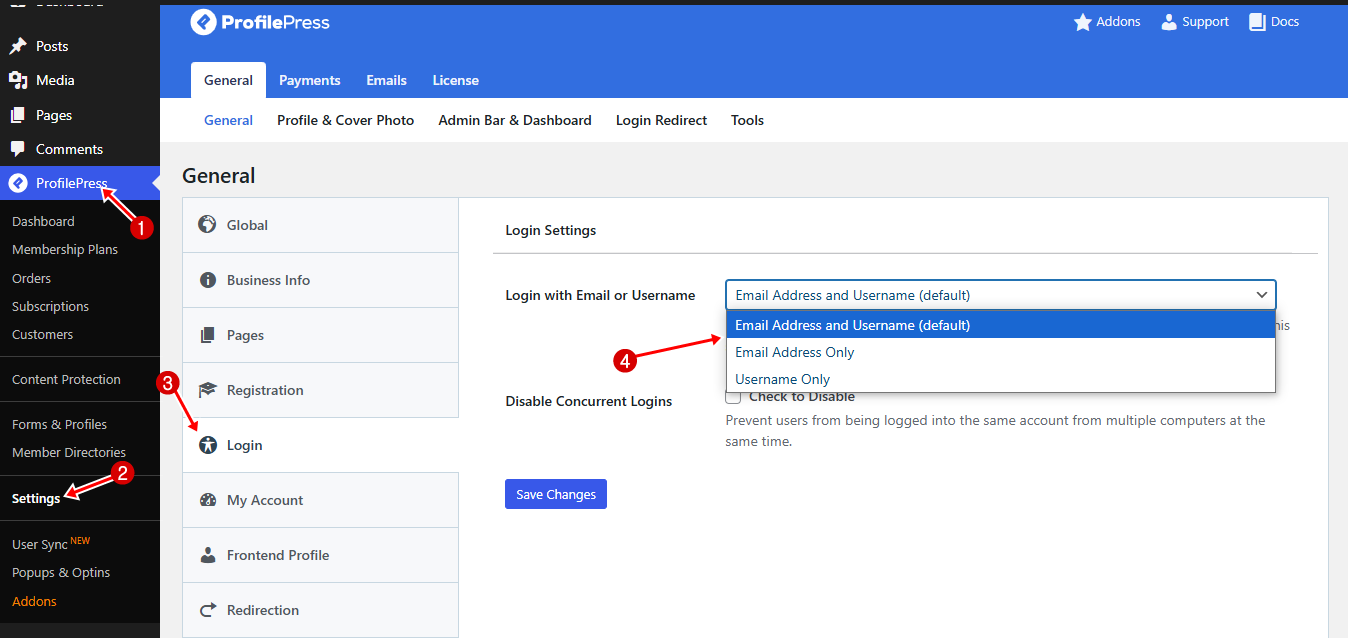
Task: Open the Login with Email or Username dropdown
Action: coord(1001,295)
